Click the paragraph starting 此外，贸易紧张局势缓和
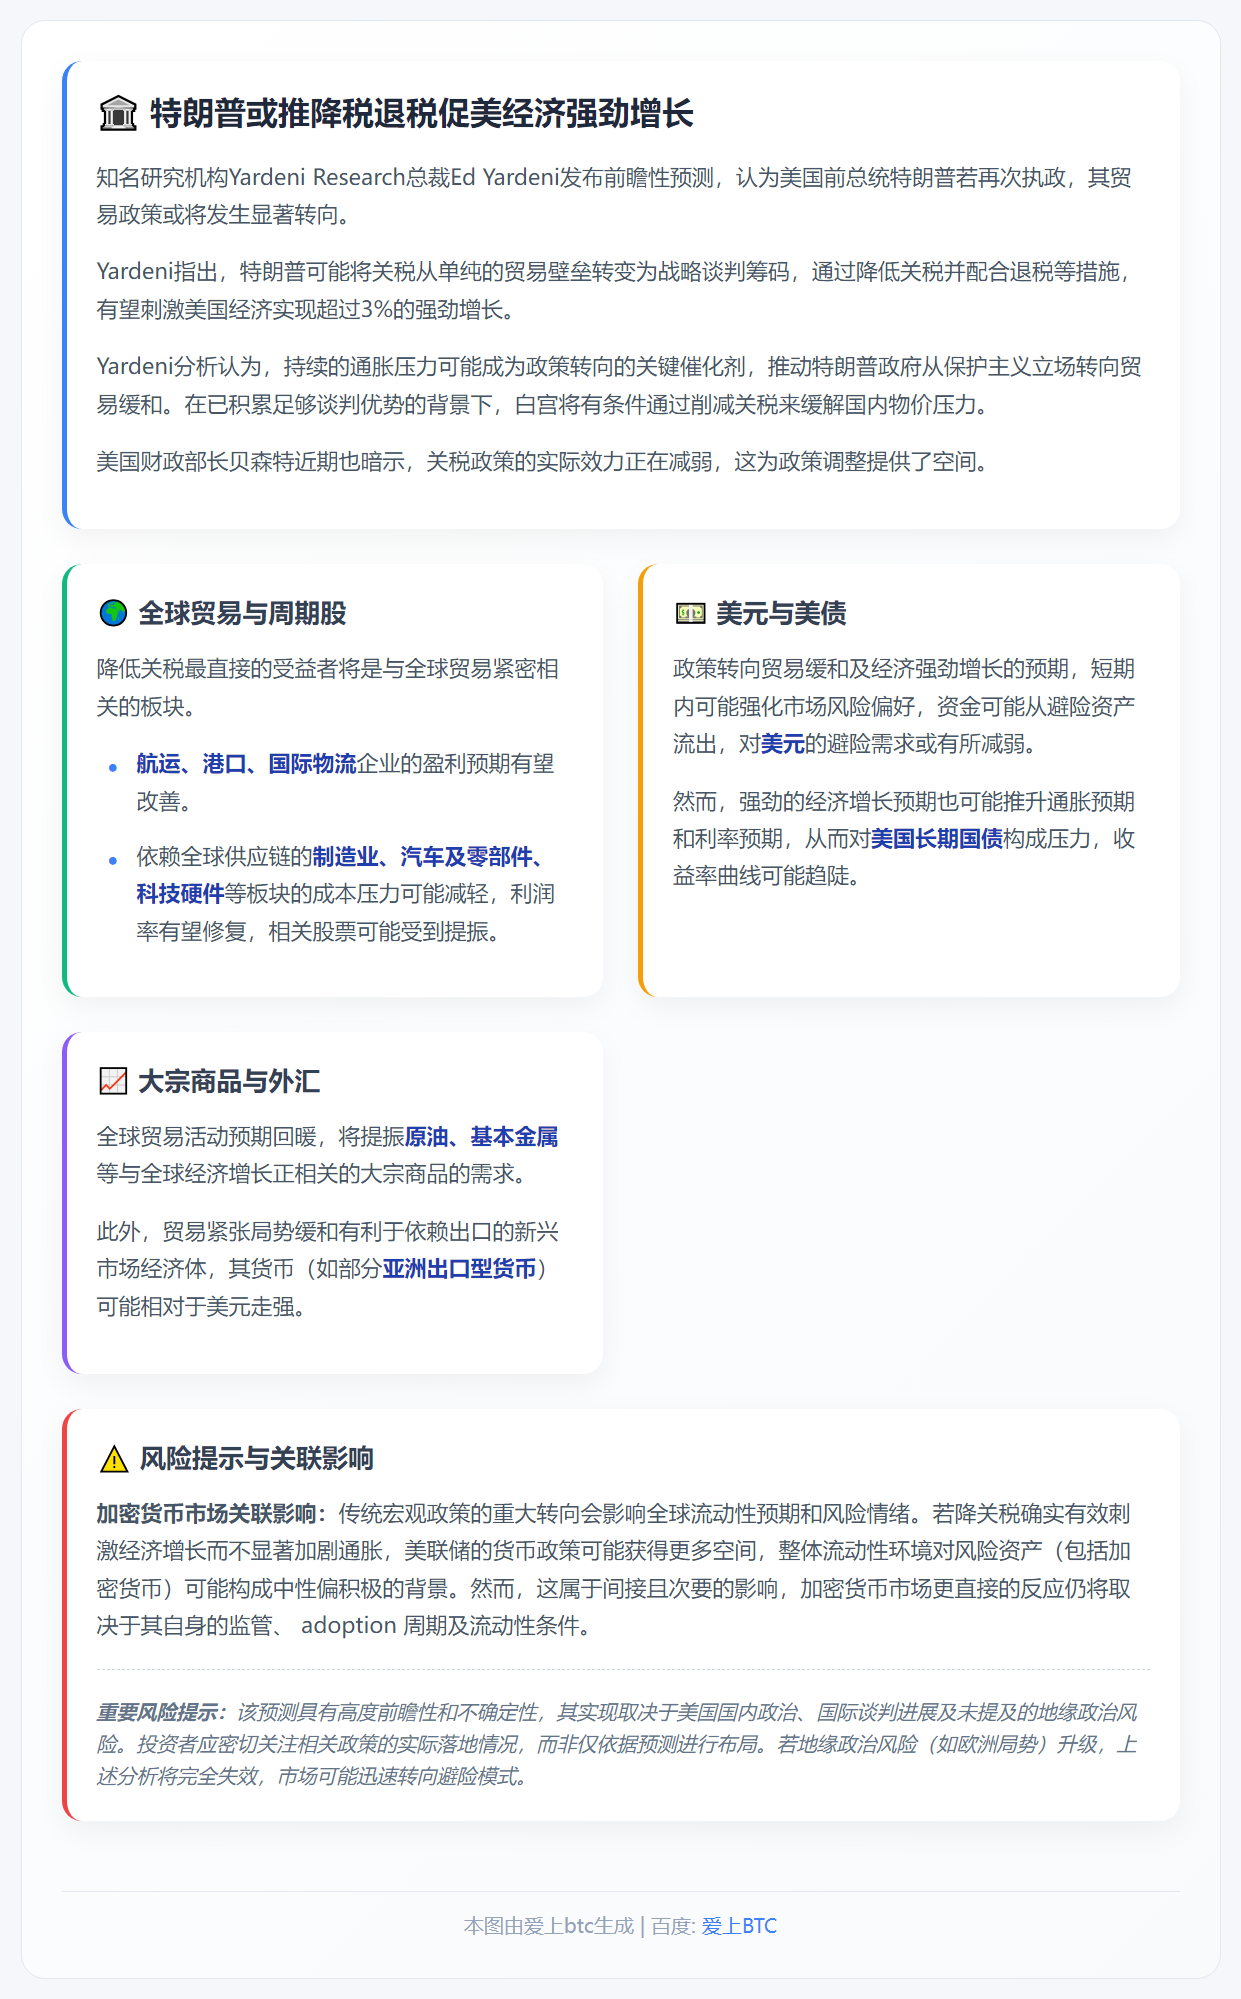The width and height of the screenshot is (1241, 1999). click(328, 1269)
